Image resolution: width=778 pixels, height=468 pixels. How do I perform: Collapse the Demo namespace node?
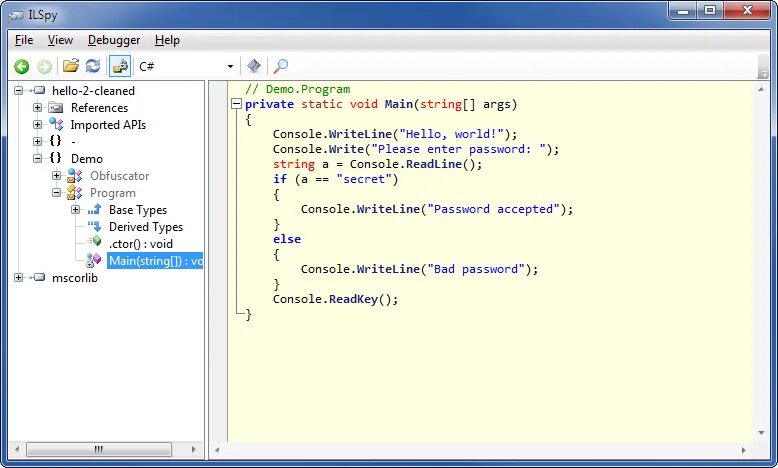[x=37, y=158]
